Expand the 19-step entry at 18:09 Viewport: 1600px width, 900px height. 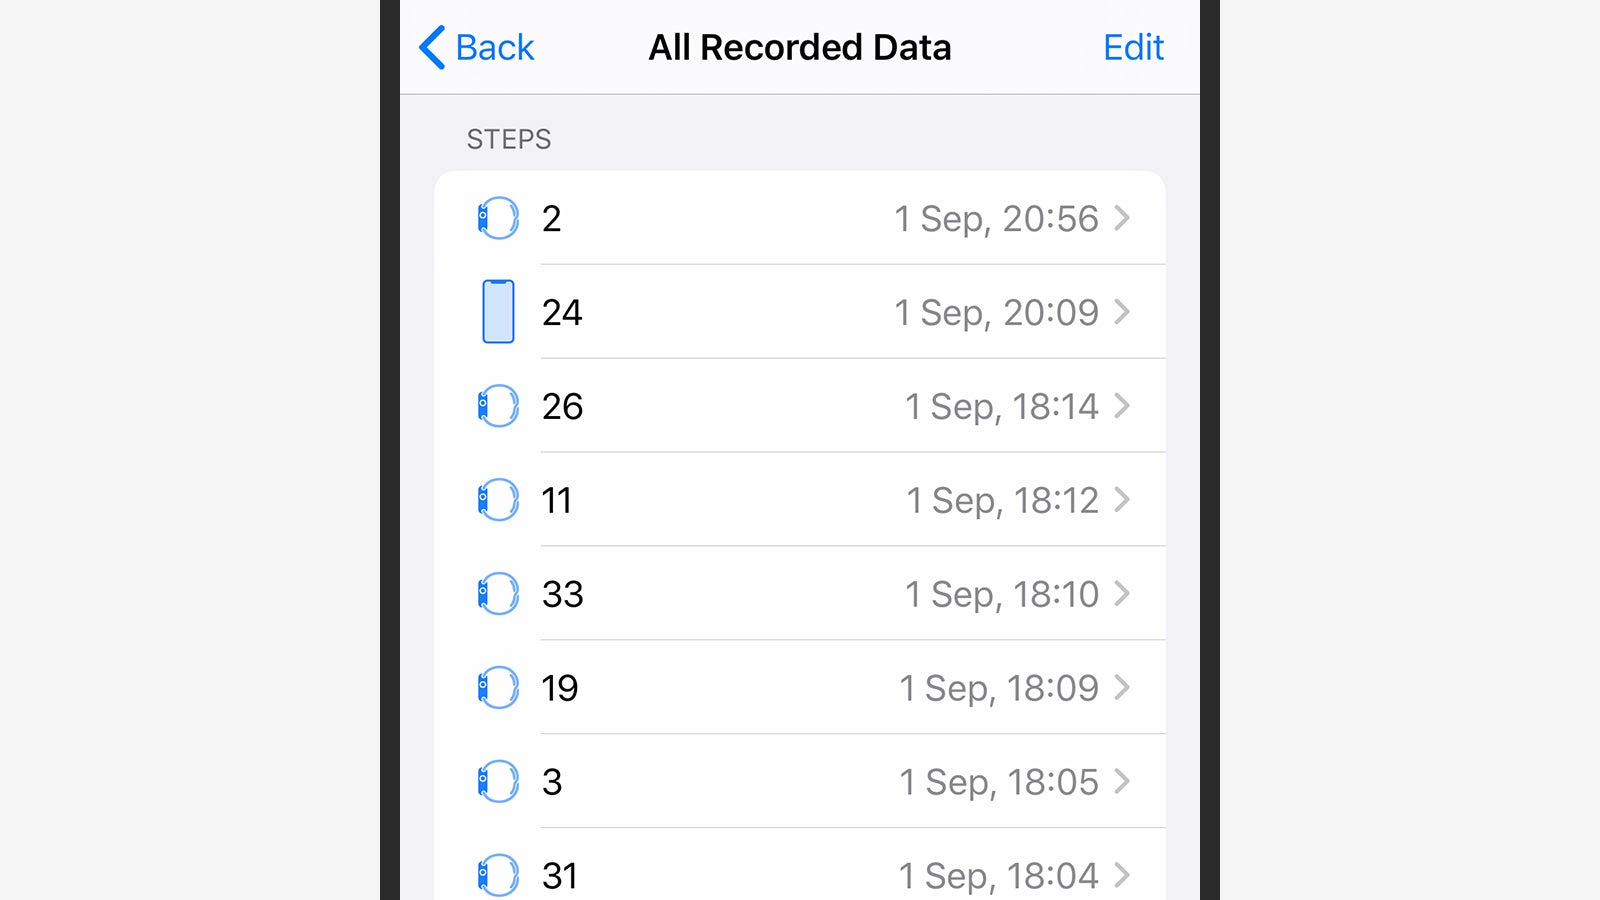(x=800, y=688)
